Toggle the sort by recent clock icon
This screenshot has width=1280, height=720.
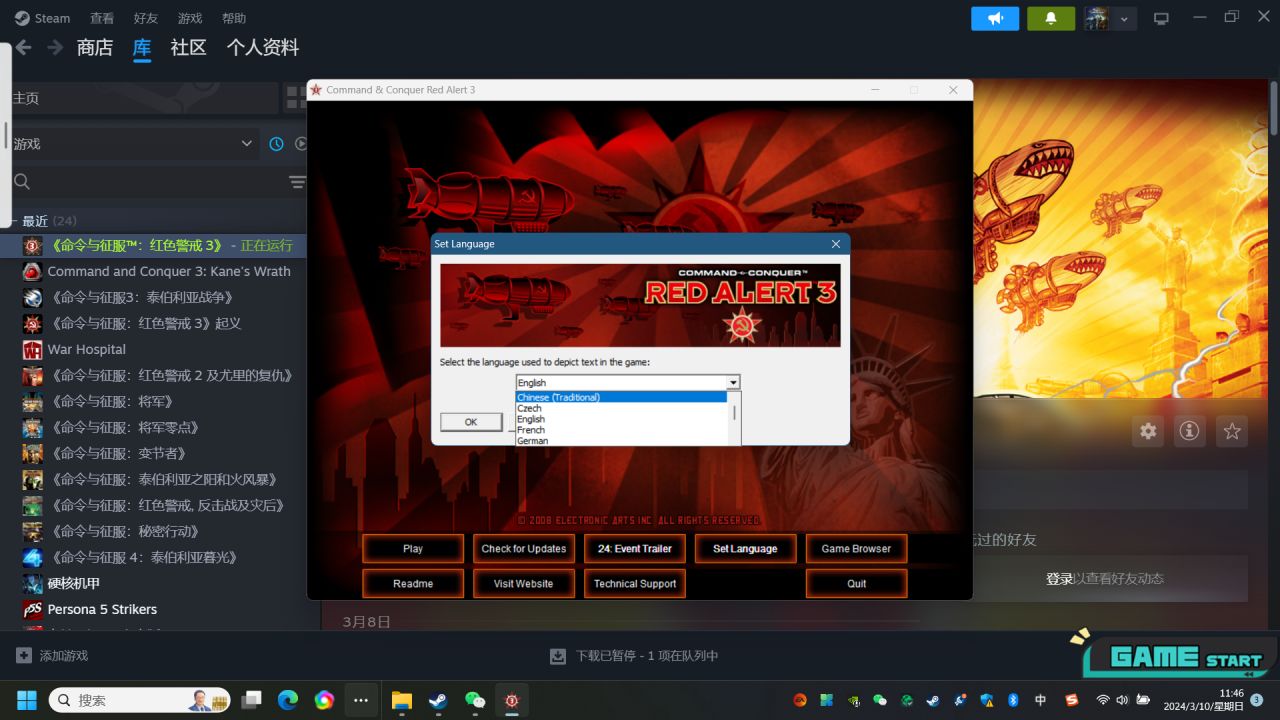point(277,144)
